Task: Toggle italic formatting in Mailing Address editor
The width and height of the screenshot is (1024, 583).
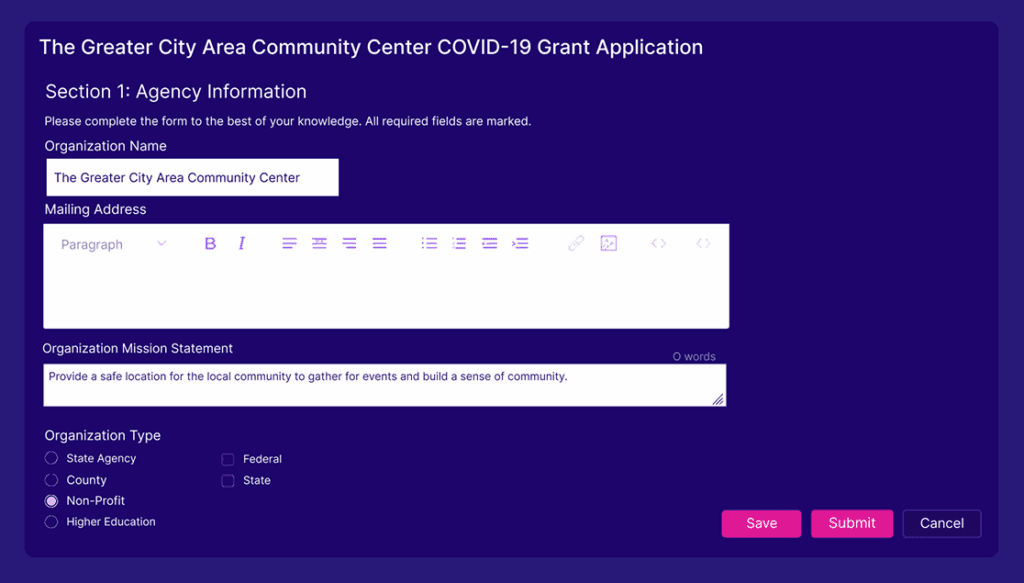Action: [x=241, y=244]
